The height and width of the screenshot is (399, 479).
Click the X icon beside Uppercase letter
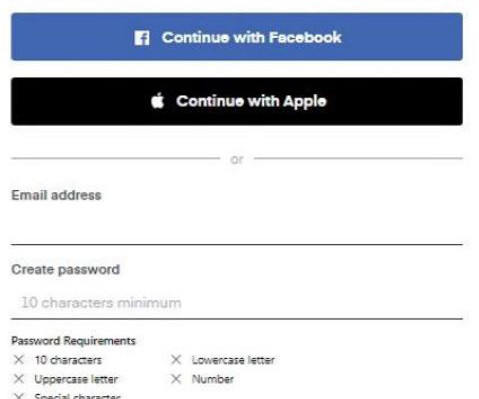click(19, 379)
